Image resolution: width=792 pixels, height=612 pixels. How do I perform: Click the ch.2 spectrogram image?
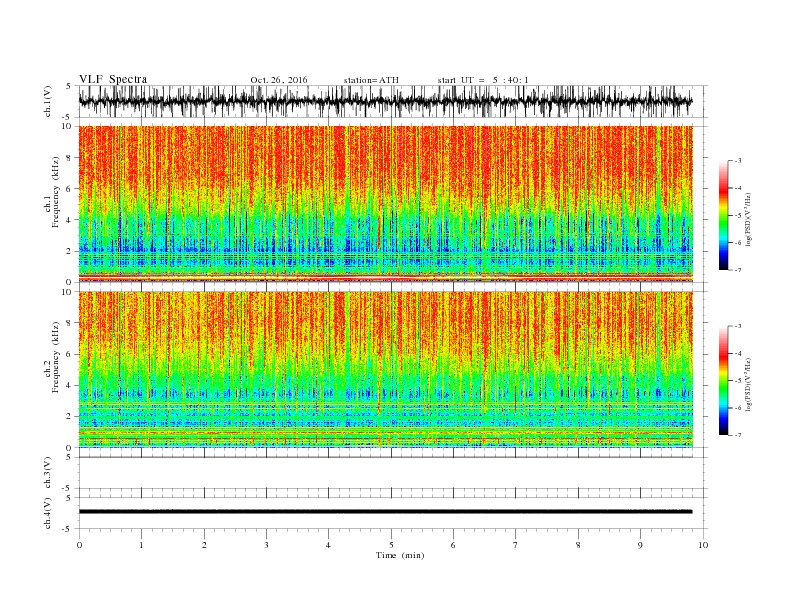pyautogui.click(x=385, y=370)
